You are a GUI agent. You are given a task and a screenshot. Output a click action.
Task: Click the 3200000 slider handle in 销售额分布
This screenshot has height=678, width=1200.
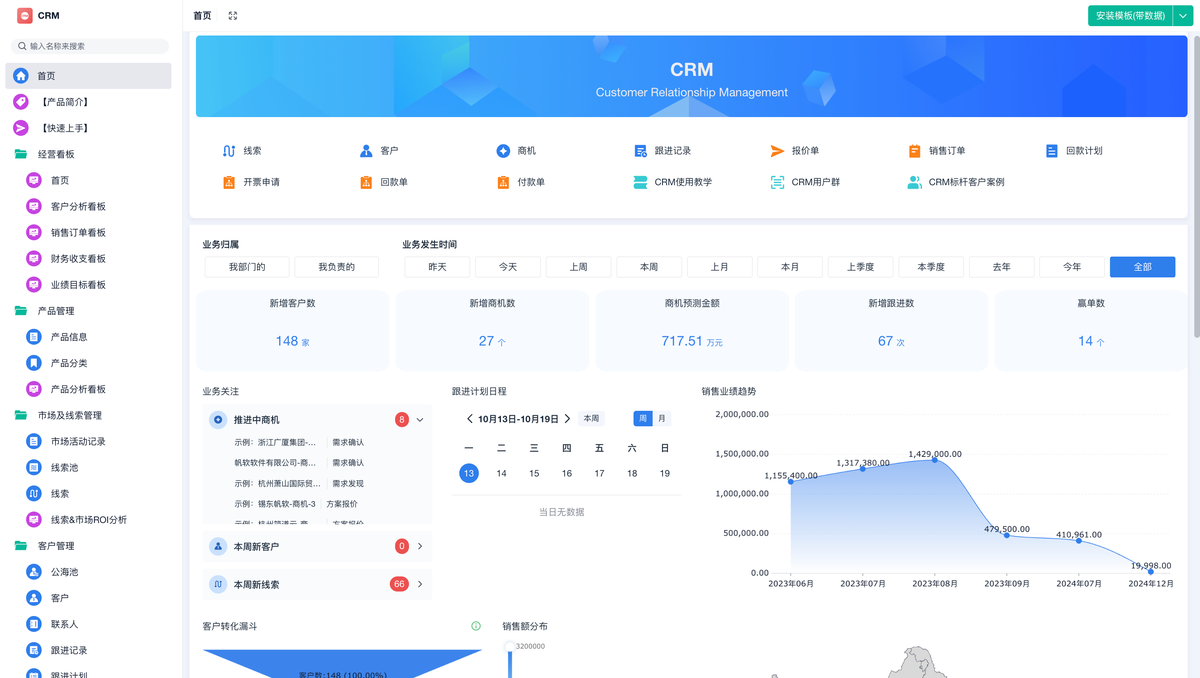click(509, 647)
